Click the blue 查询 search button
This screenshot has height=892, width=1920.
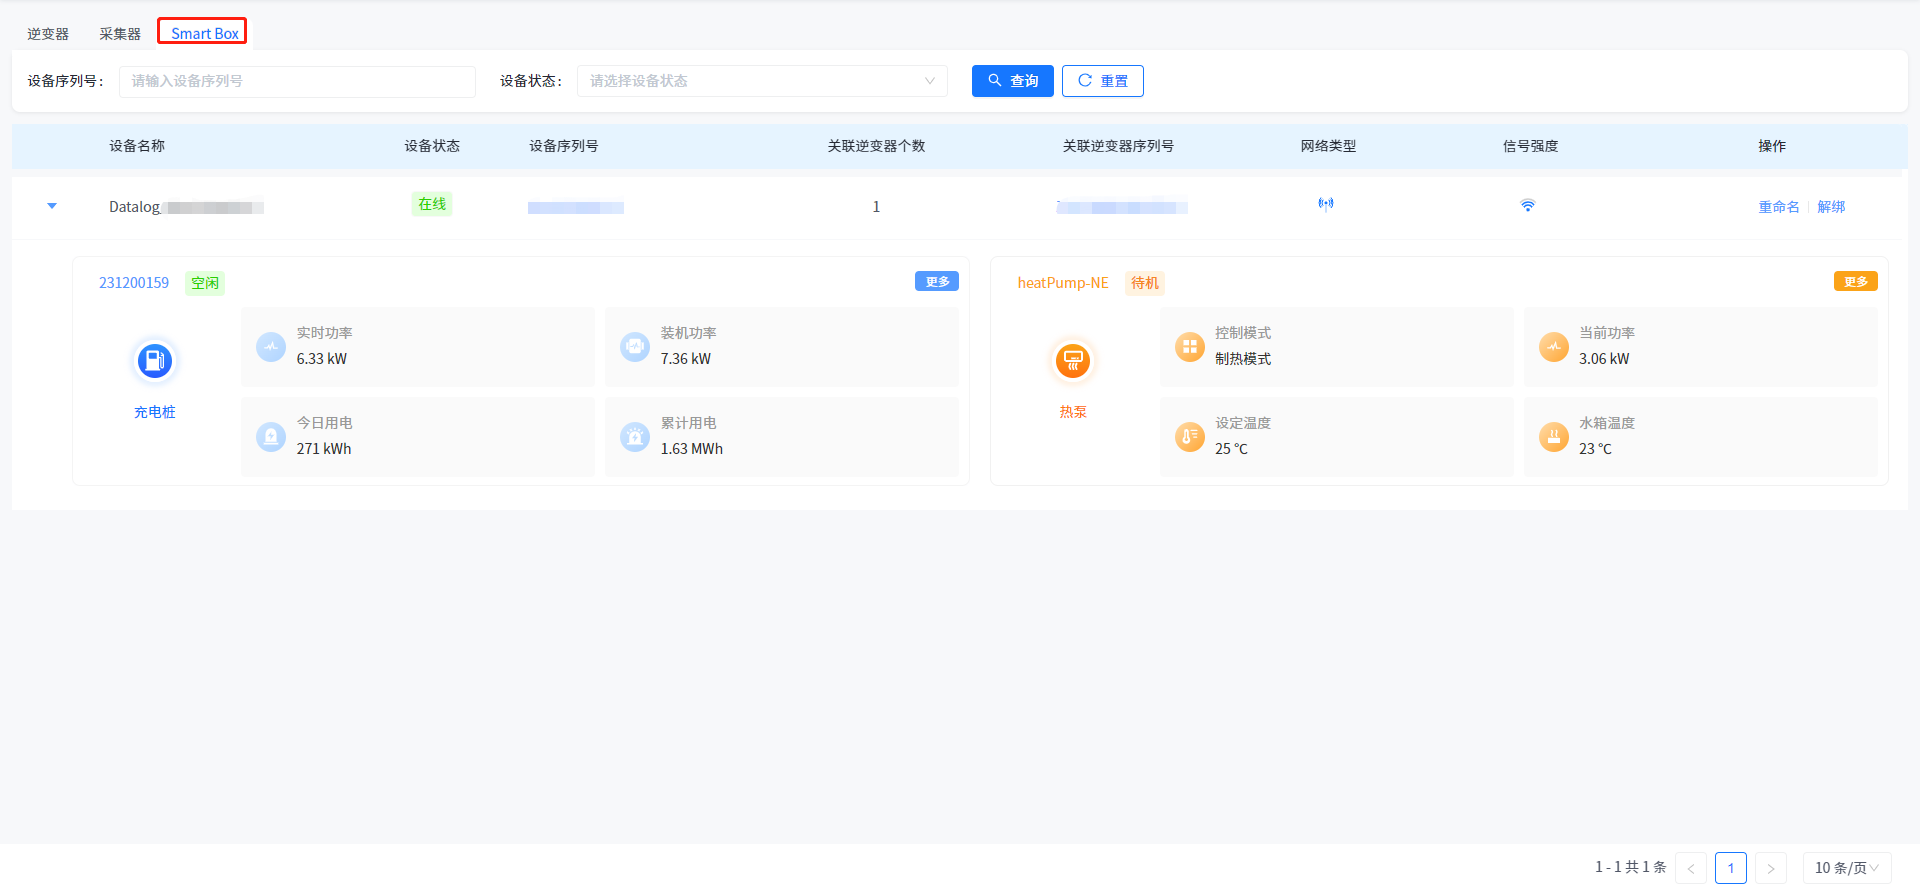[x=1012, y=81]
